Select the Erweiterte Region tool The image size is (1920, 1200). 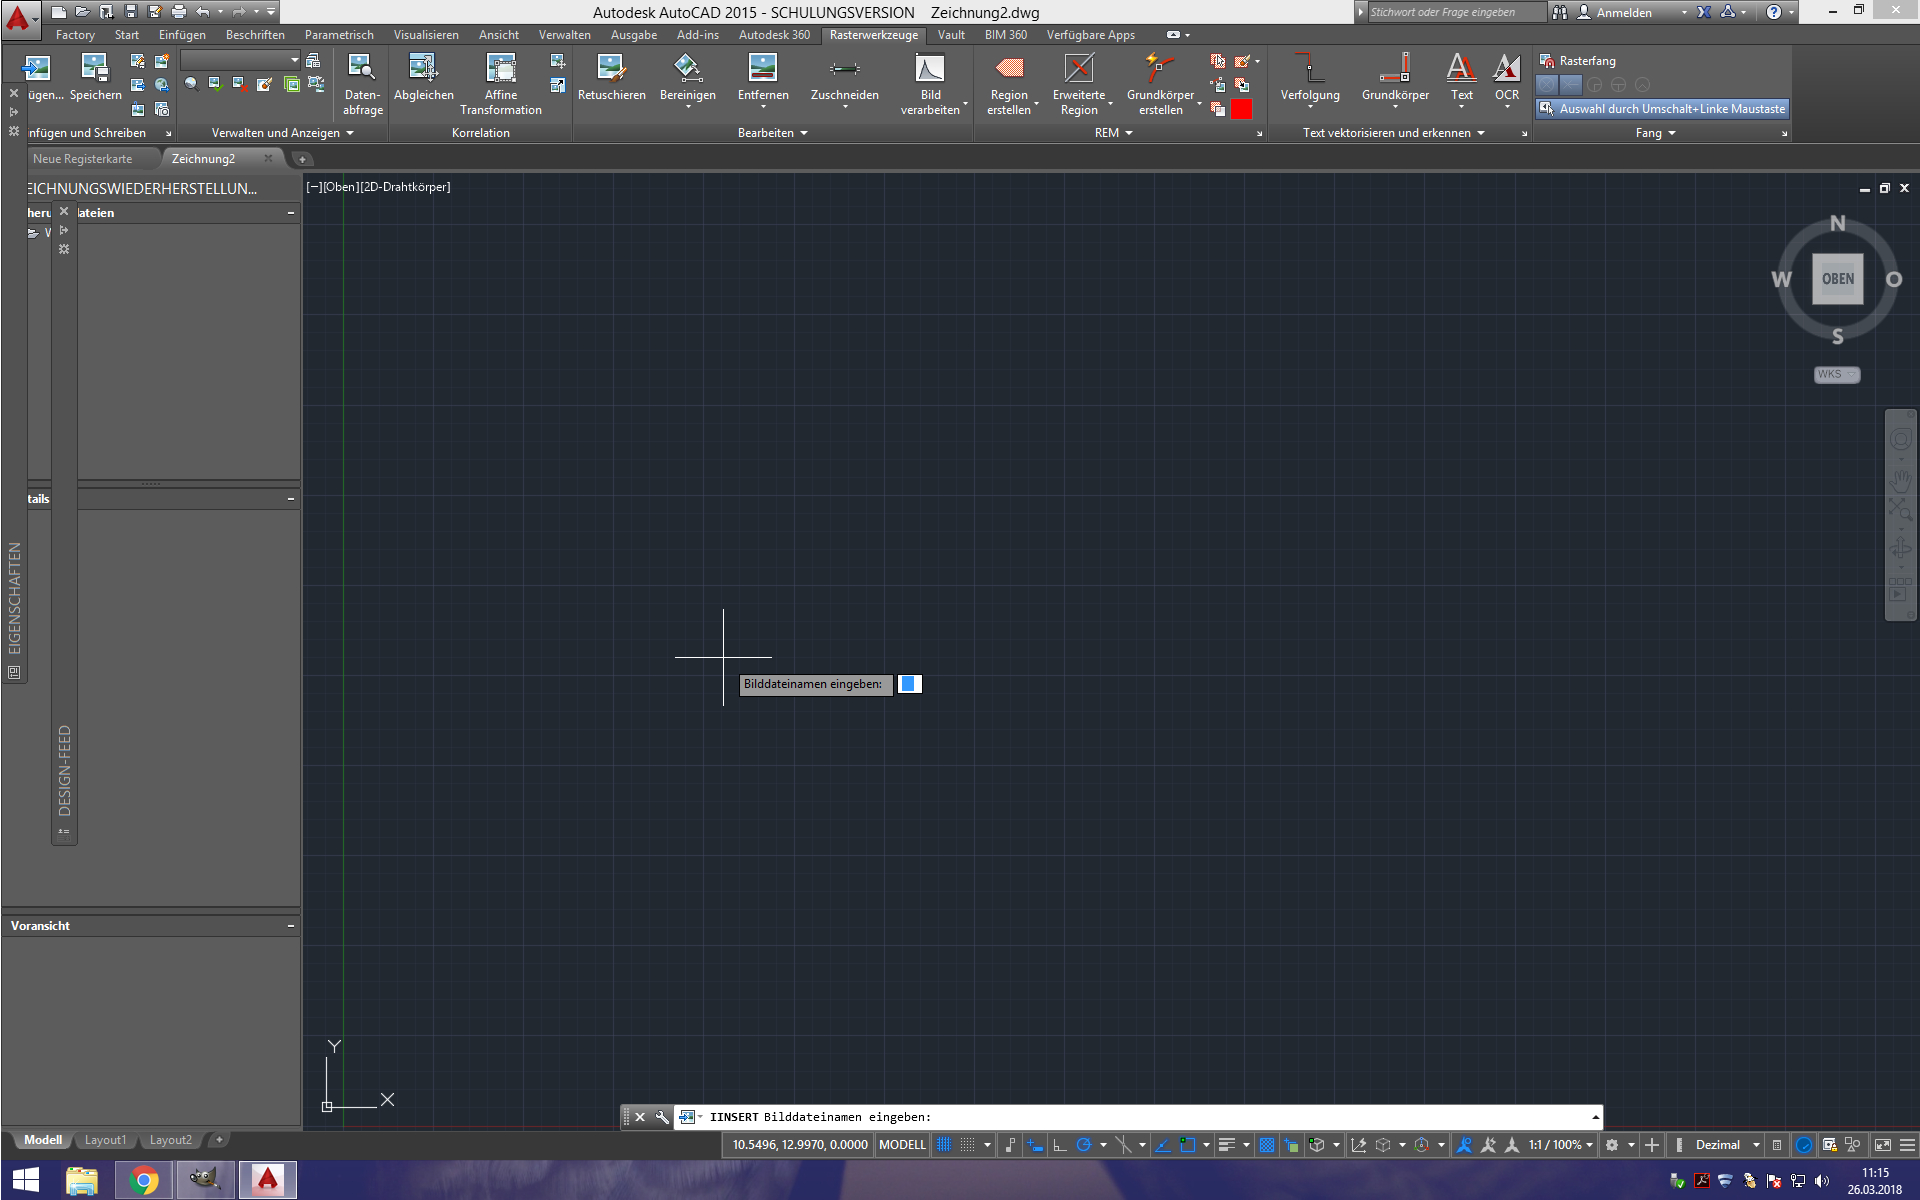(1079, 84)
